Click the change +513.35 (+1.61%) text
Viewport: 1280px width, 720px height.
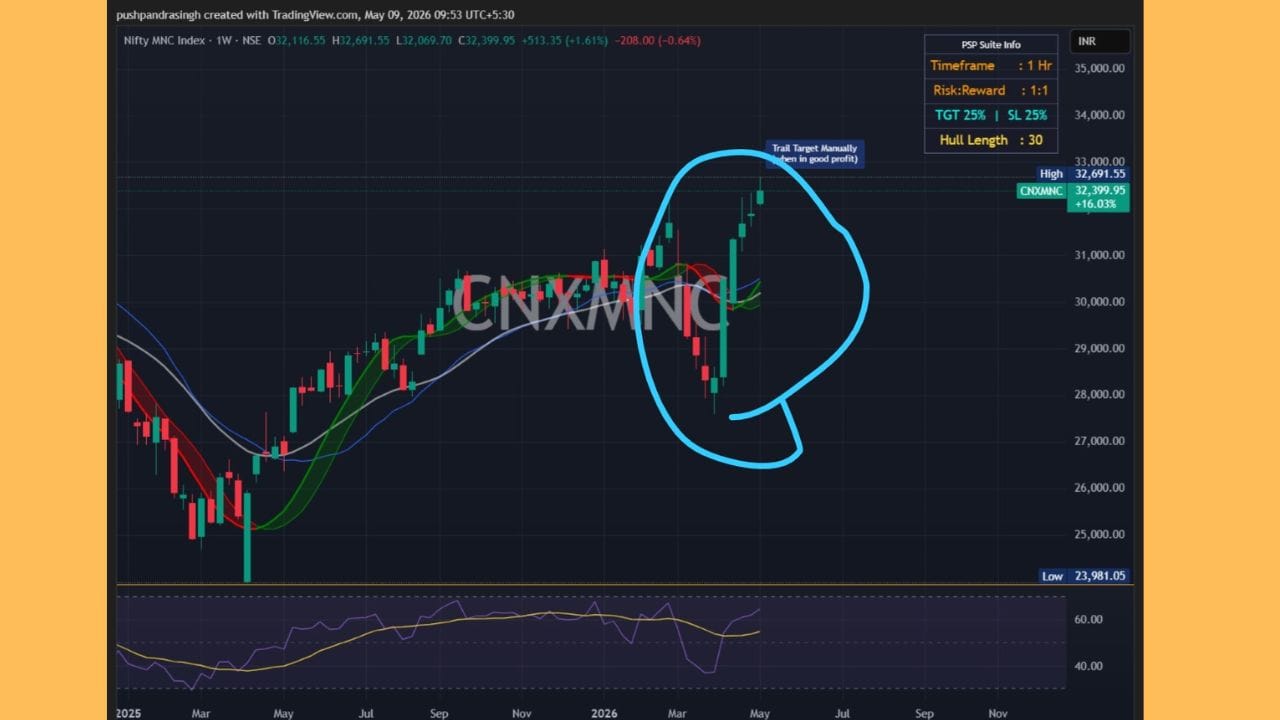(564, 40)
